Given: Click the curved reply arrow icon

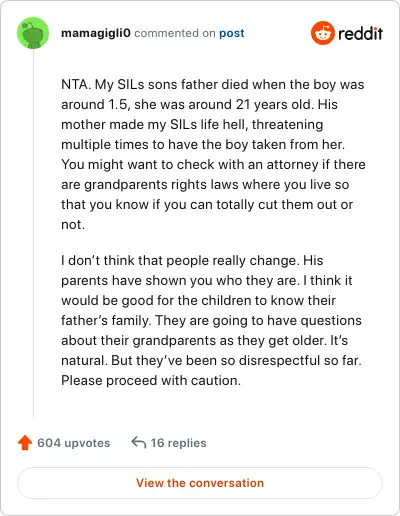Looking at the screenshot, I should [x=139, y=443].
